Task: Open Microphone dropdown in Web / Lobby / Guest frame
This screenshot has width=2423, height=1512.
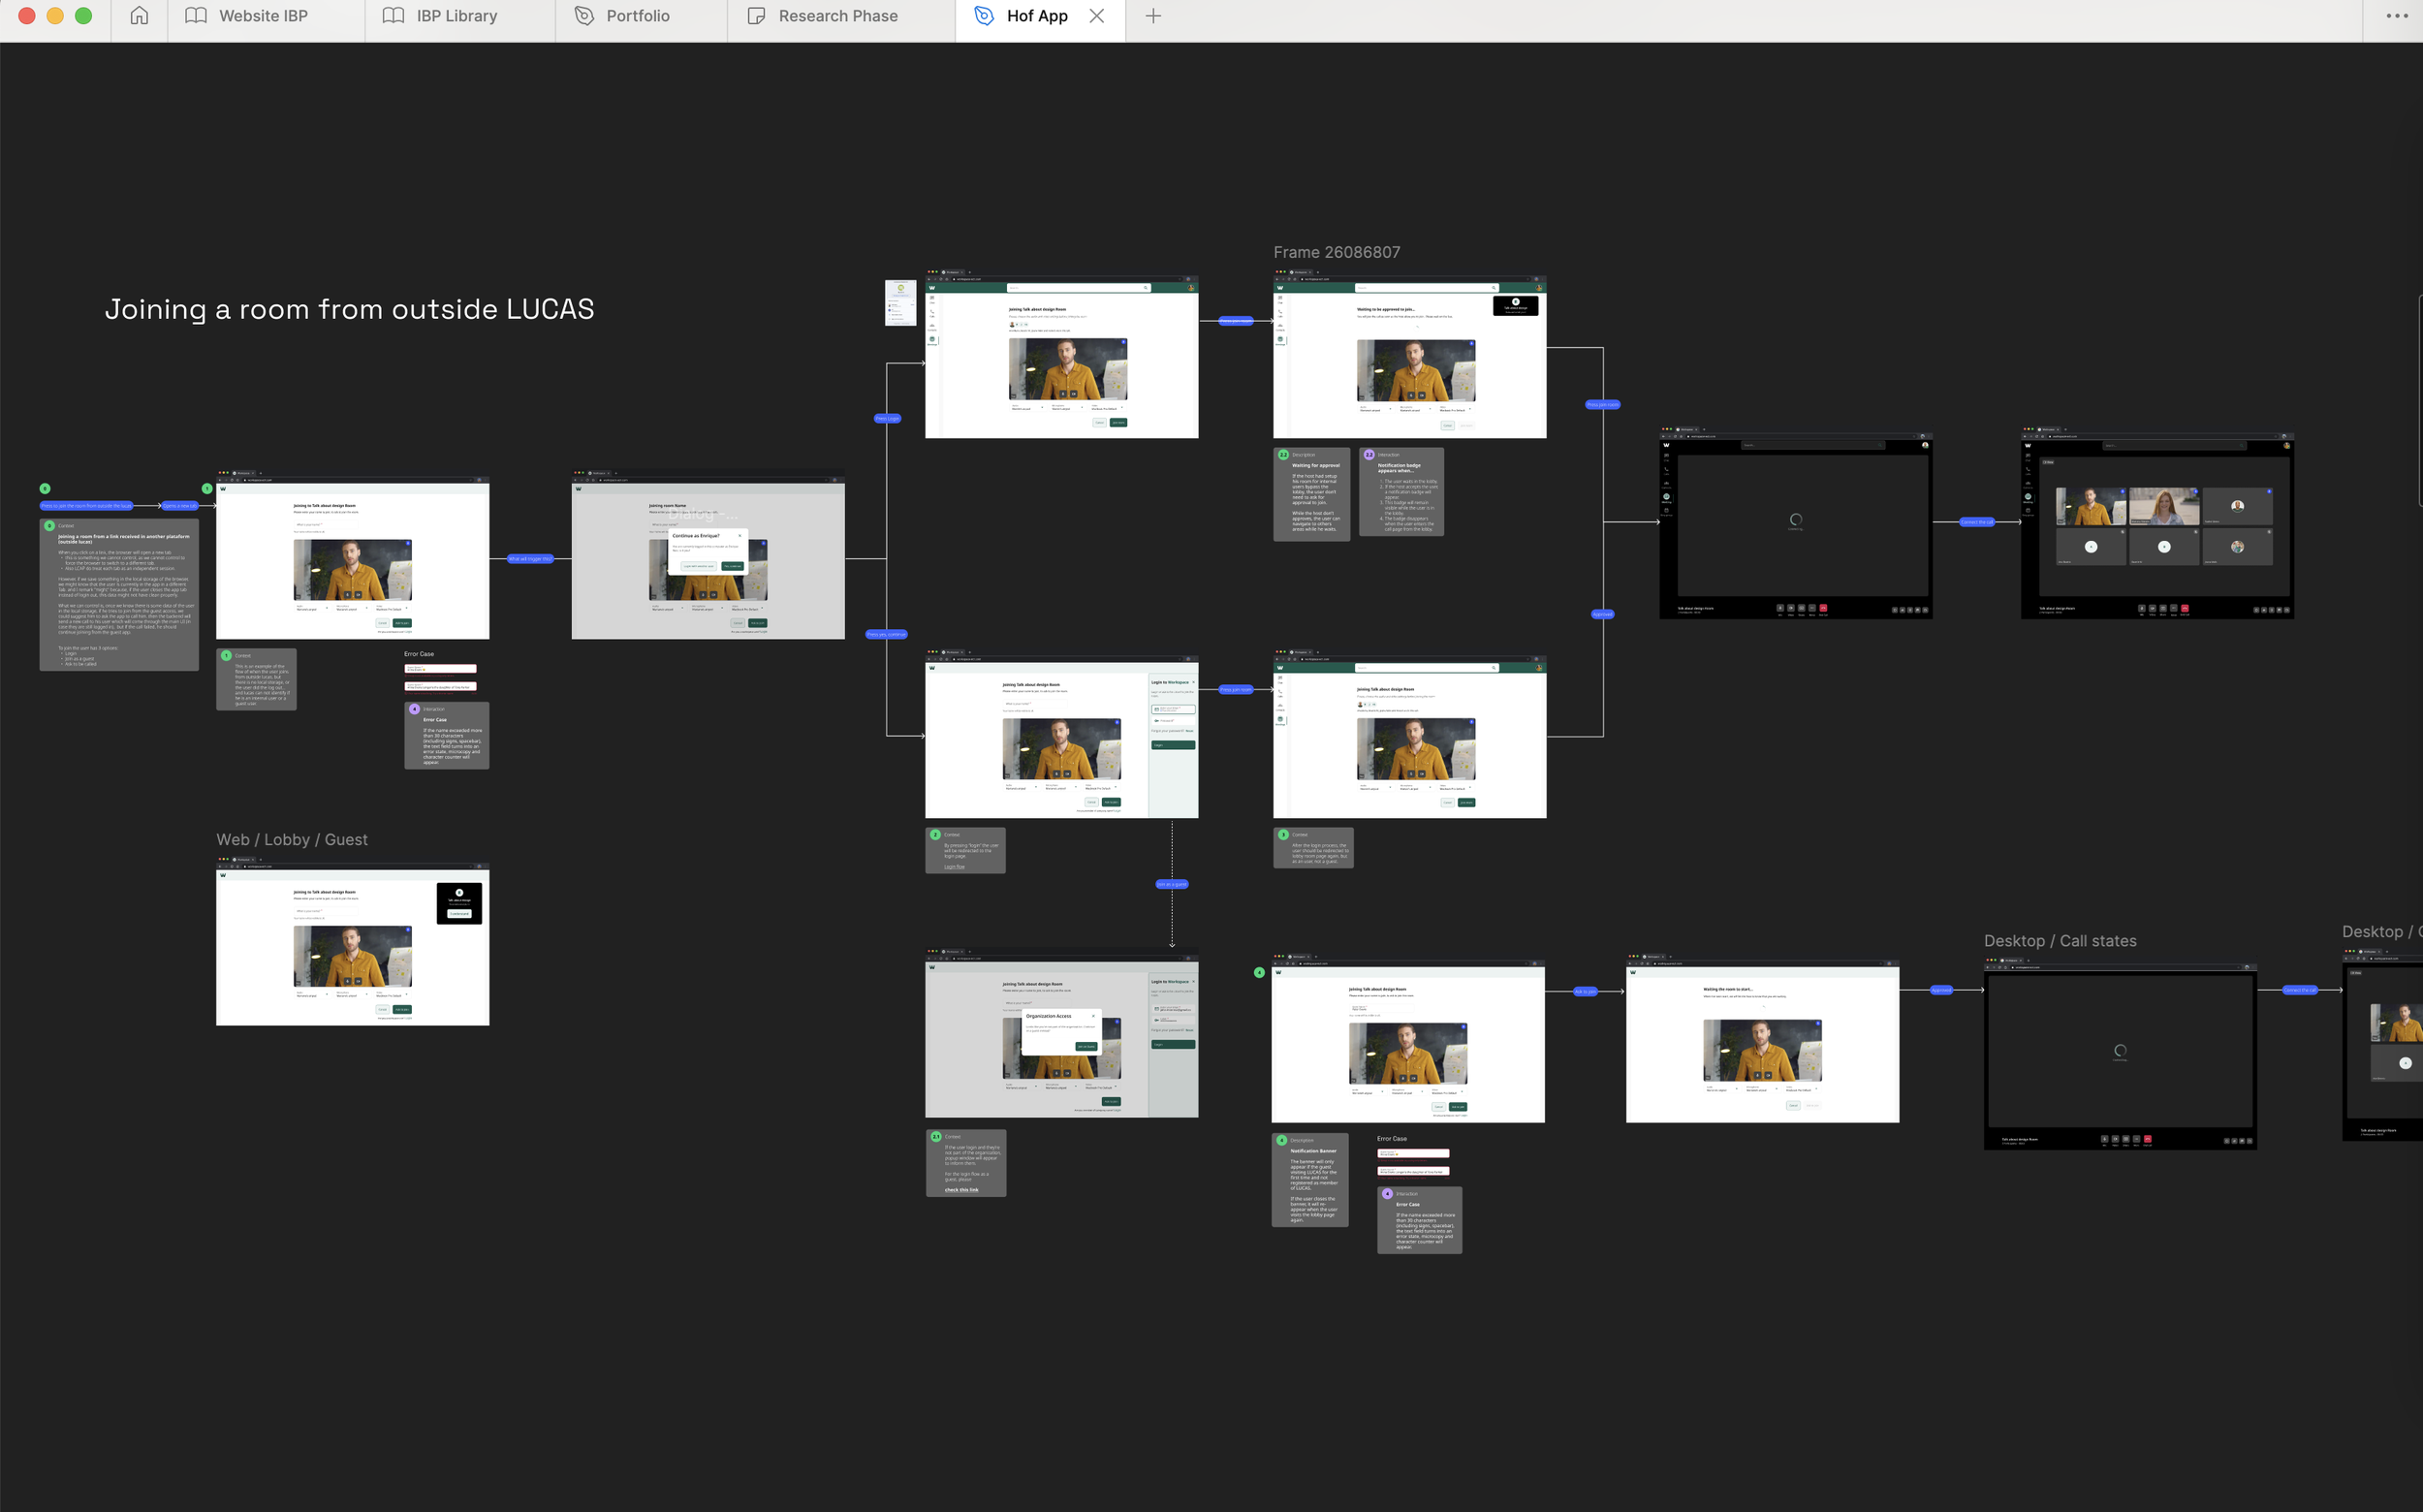Action: point(354,995)
